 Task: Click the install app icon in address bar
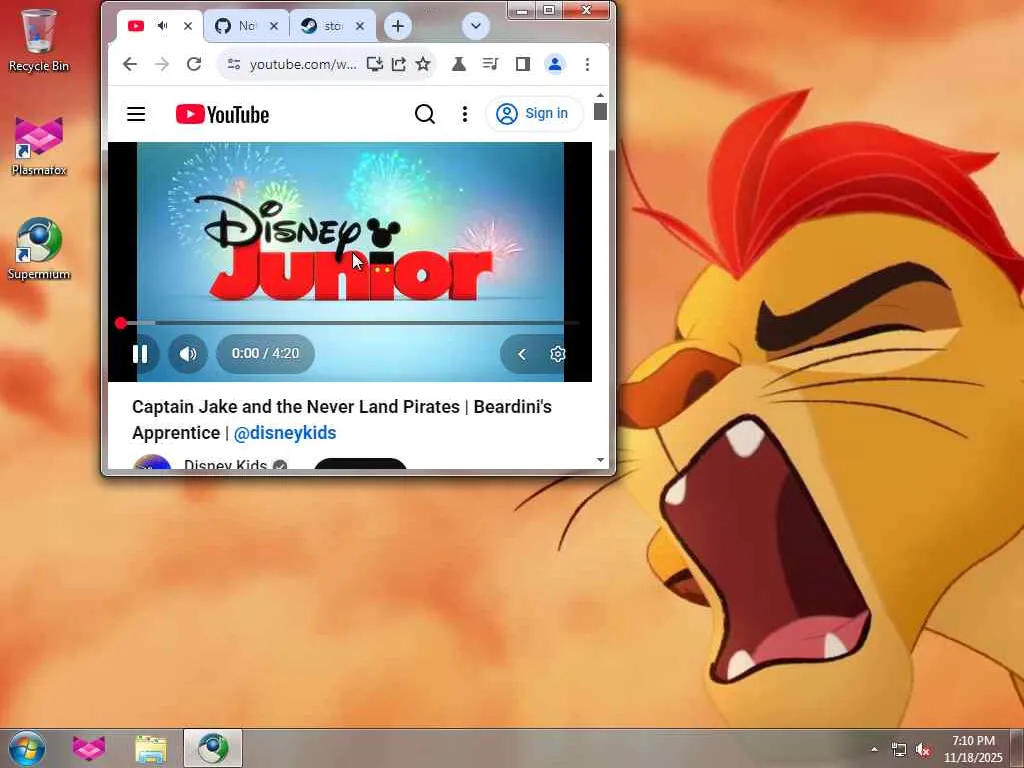[374, 64]
